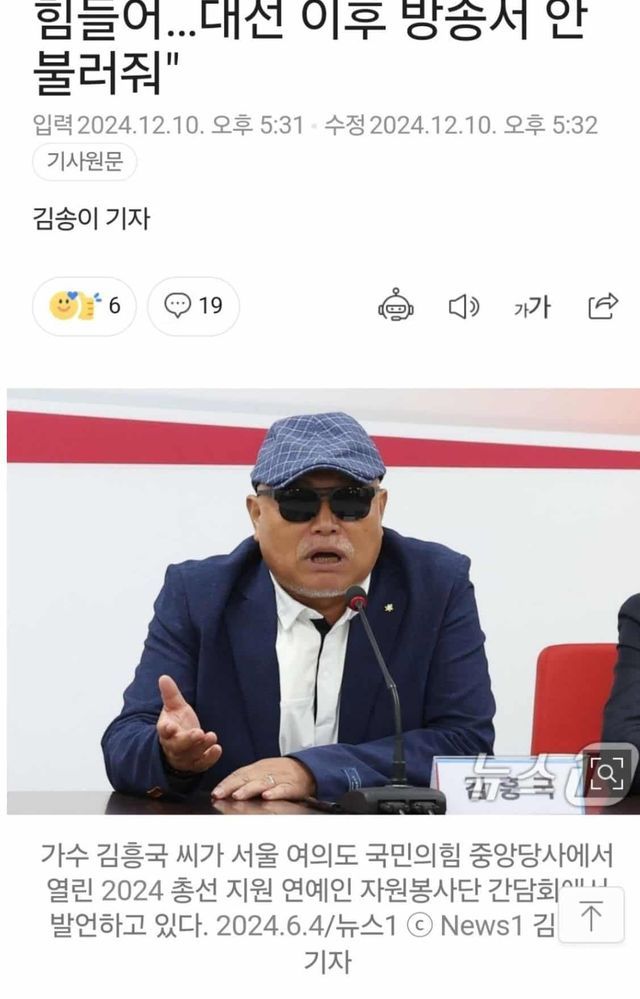Click the comment count number 19
The width and height of the screenshot is (640, 999).
211,306
